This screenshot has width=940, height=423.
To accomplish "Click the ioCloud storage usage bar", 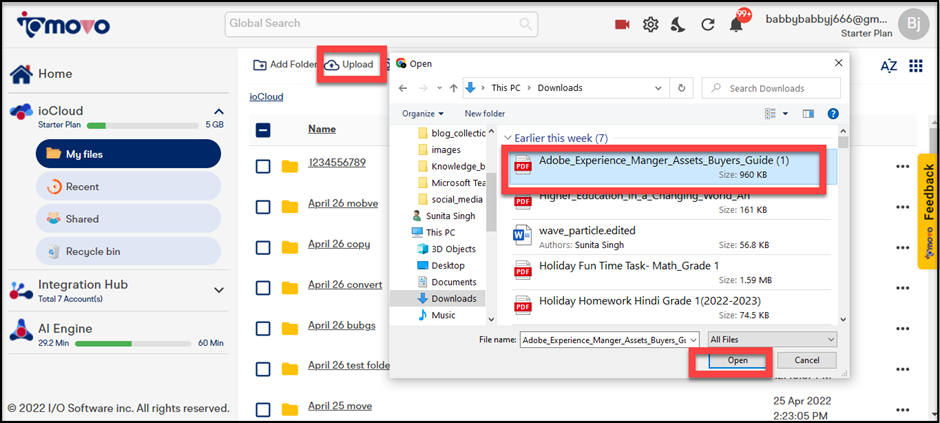I will pyautogui.click(x=143, y=126).
